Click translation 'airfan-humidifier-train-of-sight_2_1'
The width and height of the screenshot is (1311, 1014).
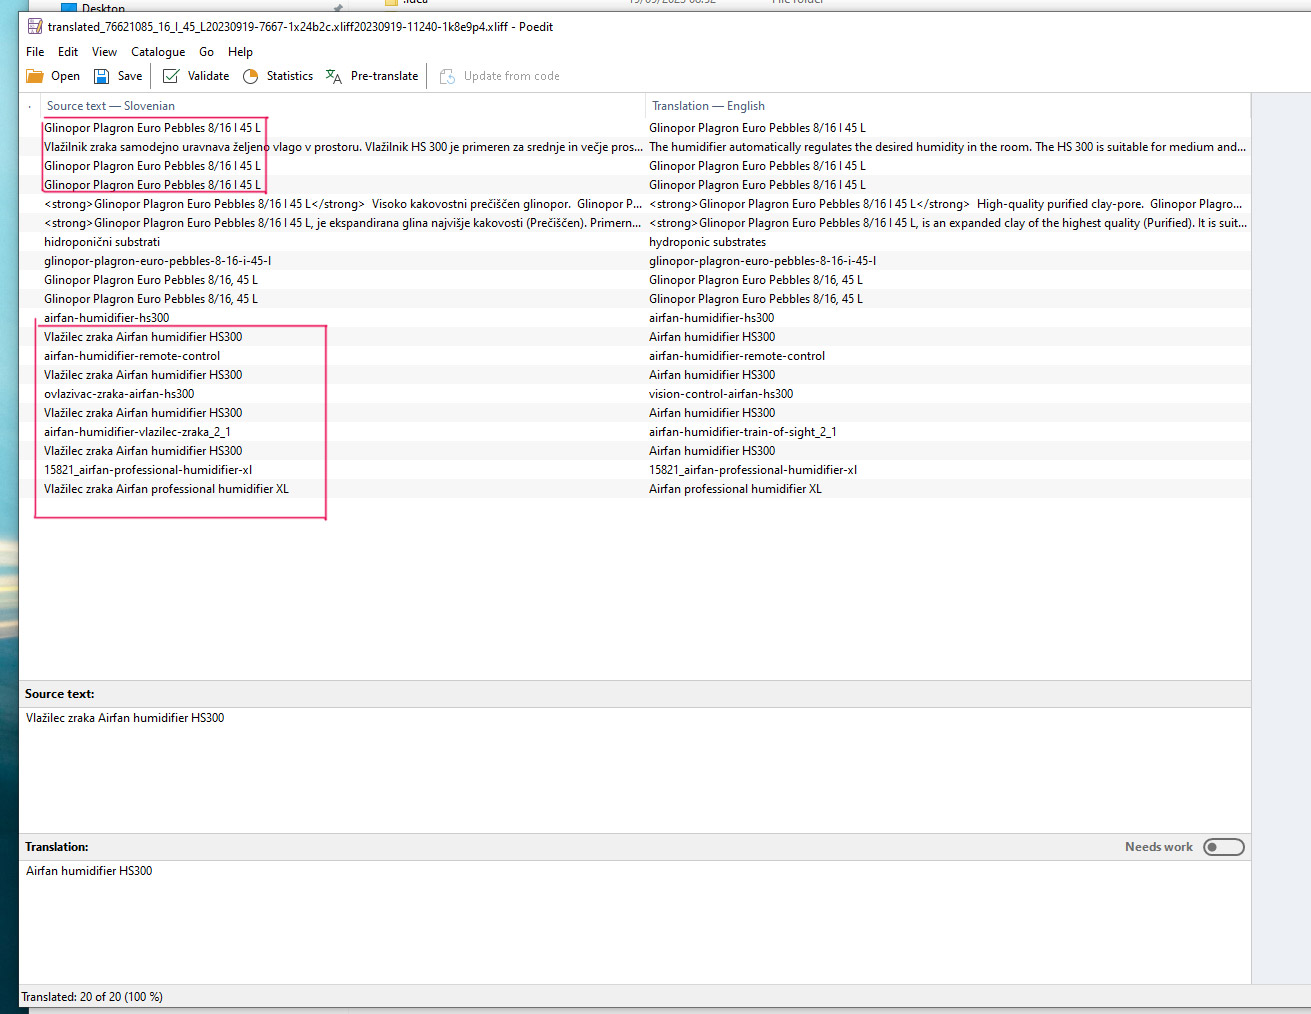[x=742, y=432]
